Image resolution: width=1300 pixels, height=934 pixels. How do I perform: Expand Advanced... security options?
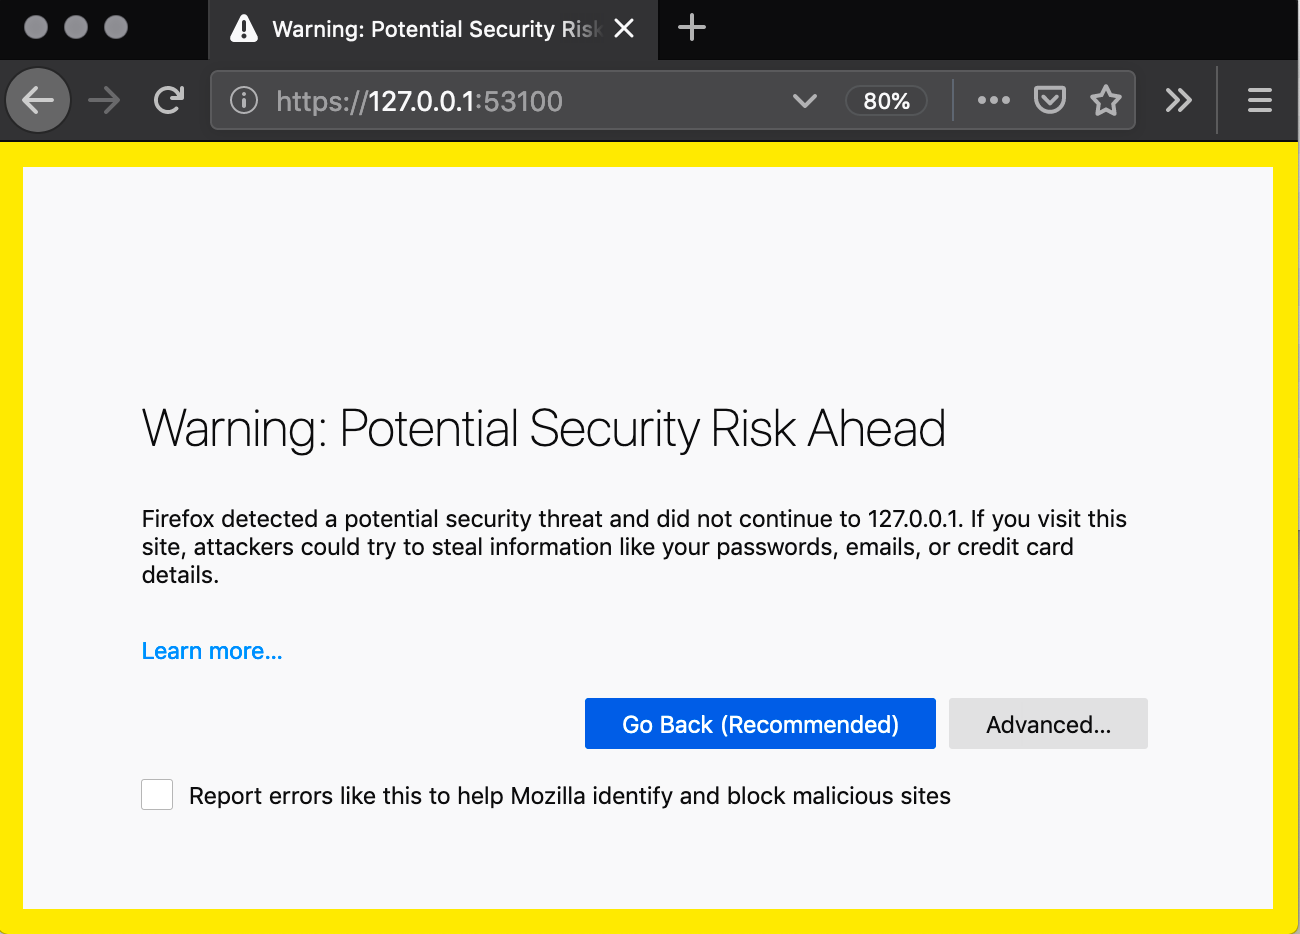point(1047,724)
